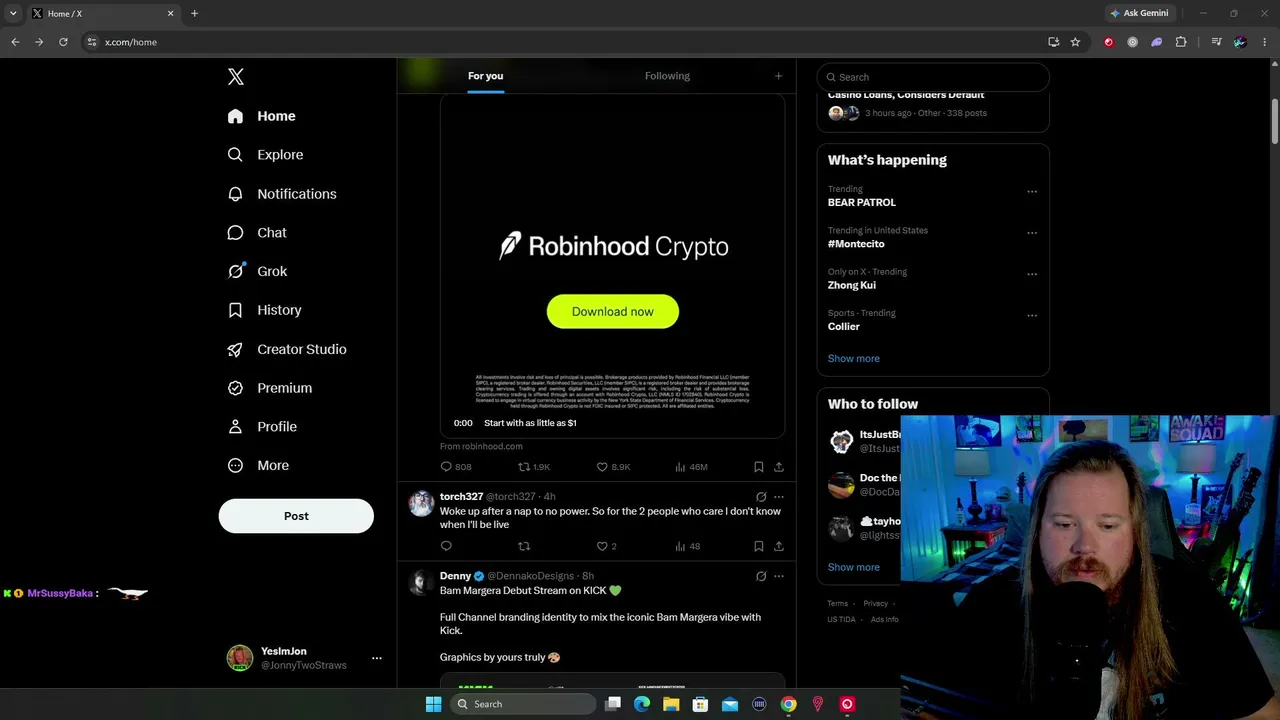Ask Grok about torch327's post
Image resolution: width=1280 pixels, height=720 pixels.
(761, 497)
